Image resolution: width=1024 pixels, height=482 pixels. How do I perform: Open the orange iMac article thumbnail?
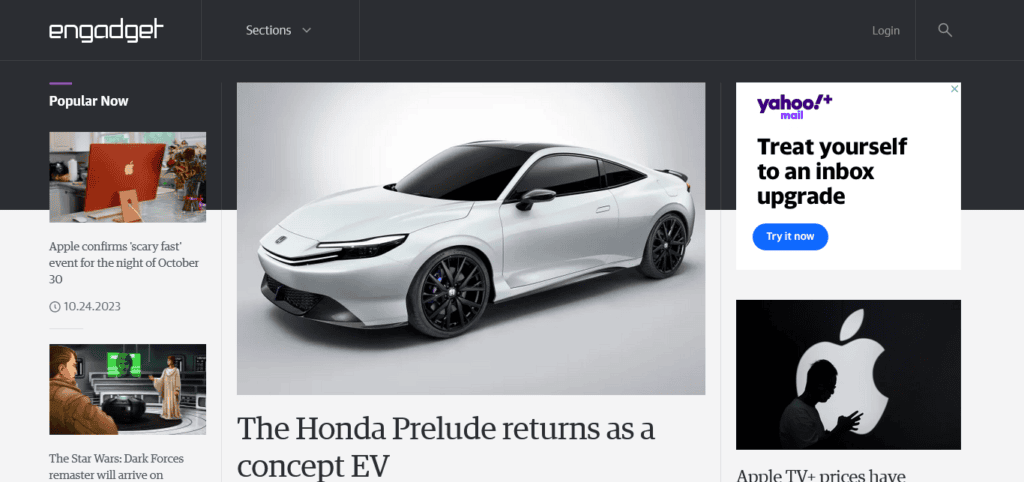(x=127, y=177)
